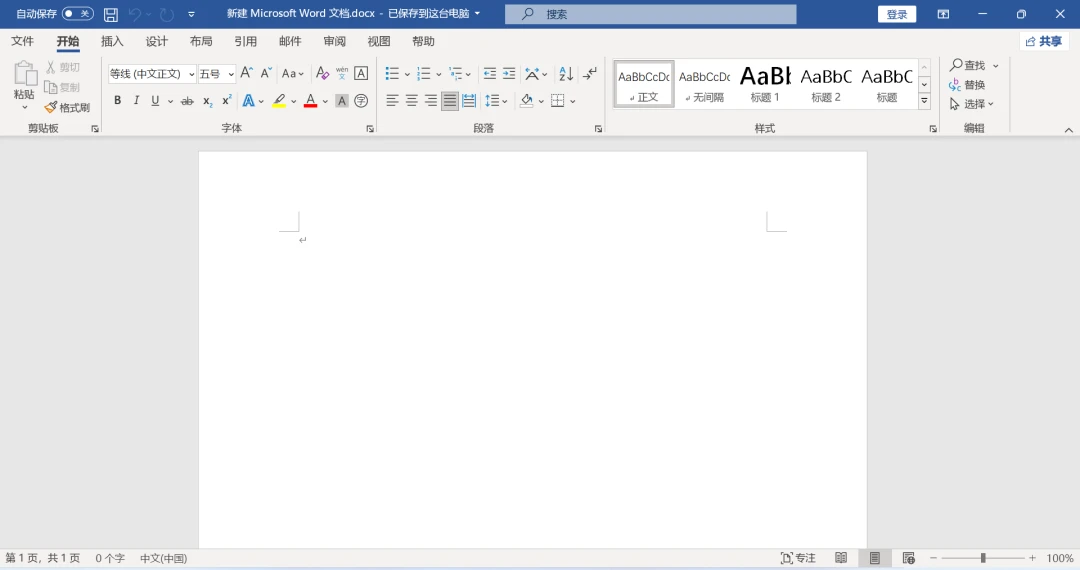Toggle underline formatting

point(155,101)
